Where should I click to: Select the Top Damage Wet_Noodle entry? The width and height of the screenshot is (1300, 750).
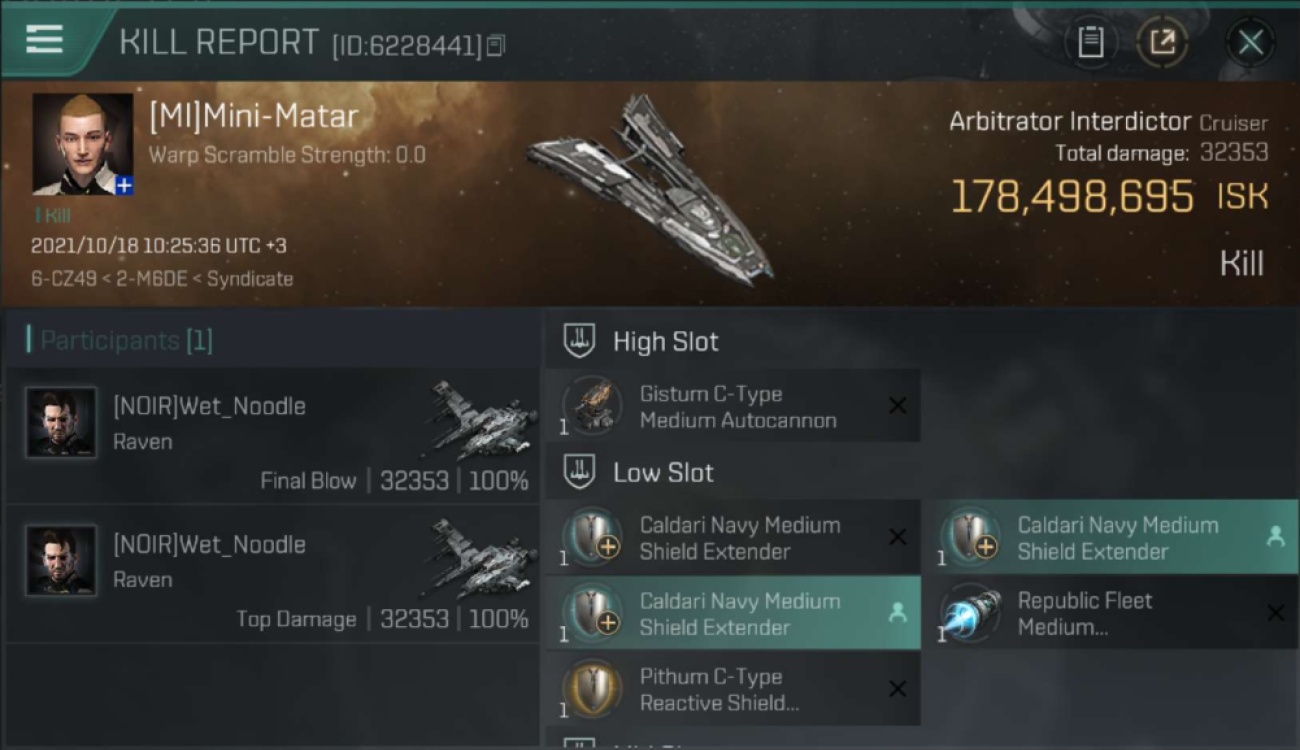pos(273,574)
